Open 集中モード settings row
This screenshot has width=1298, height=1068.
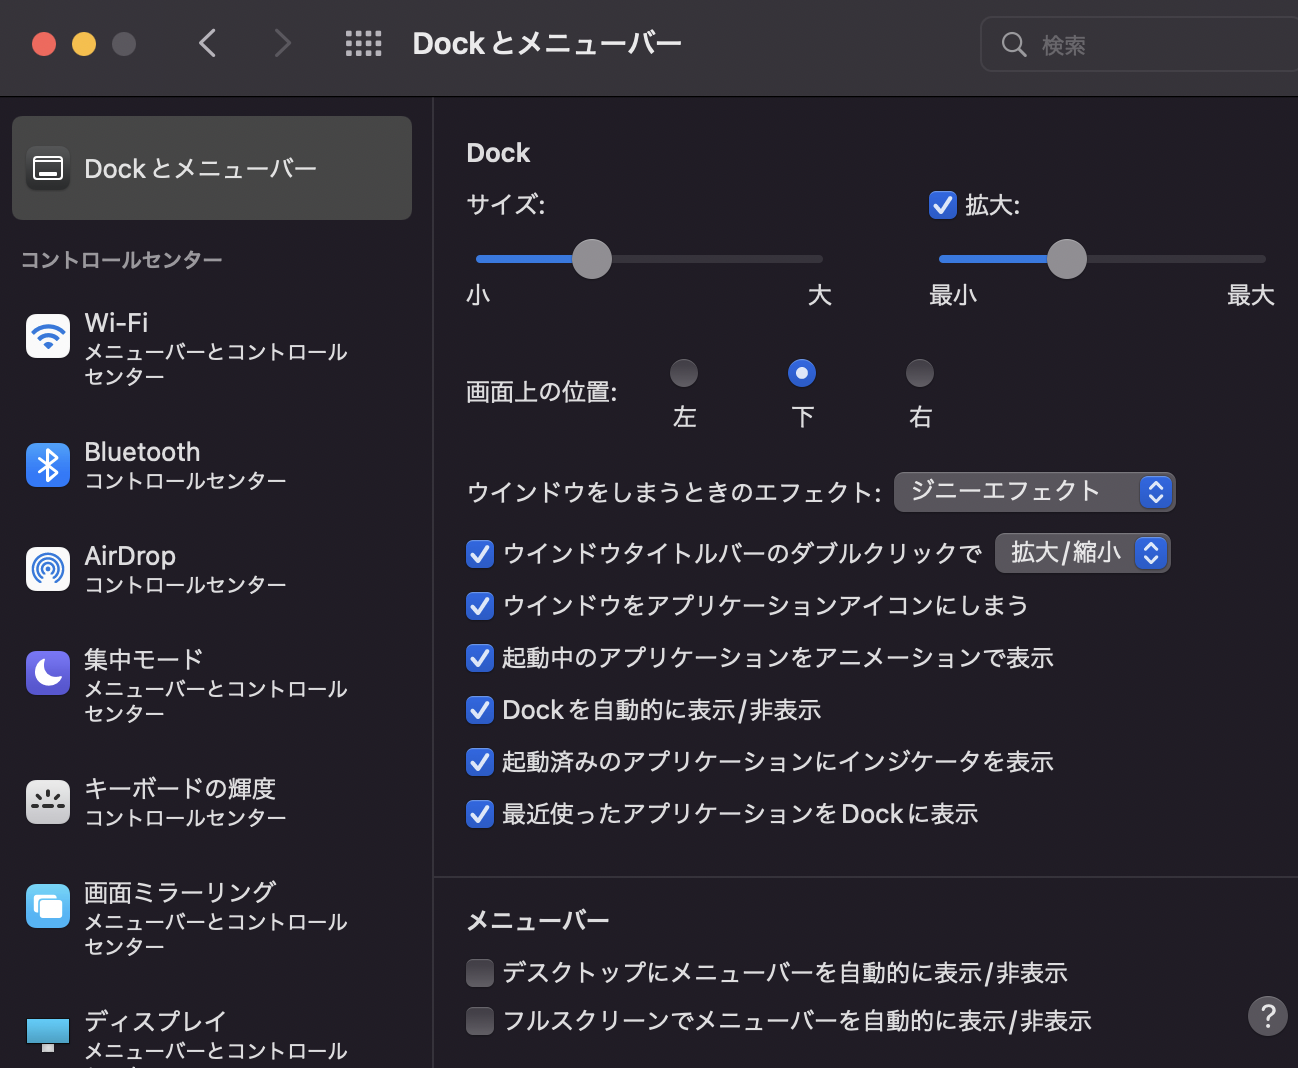(x=212, y=686)
